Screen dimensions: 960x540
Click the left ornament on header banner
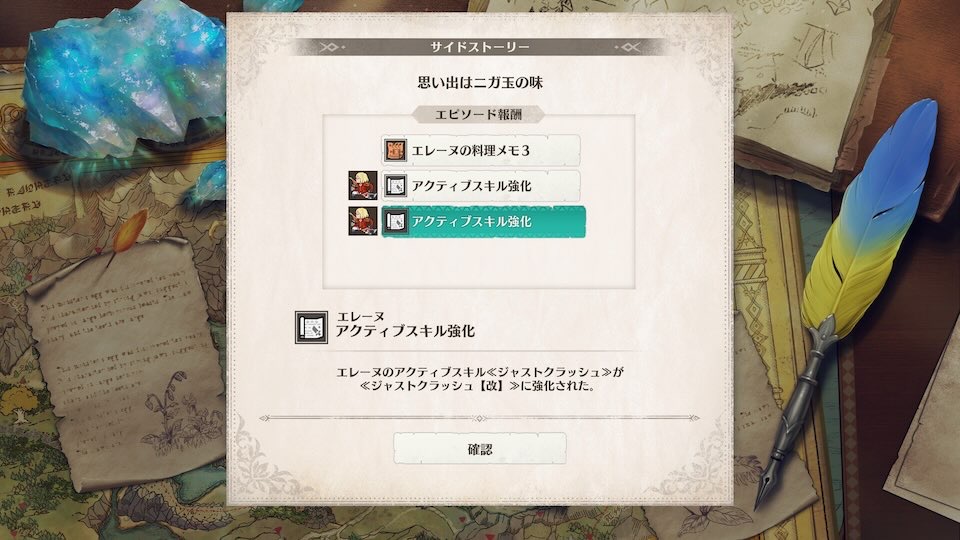331,47
